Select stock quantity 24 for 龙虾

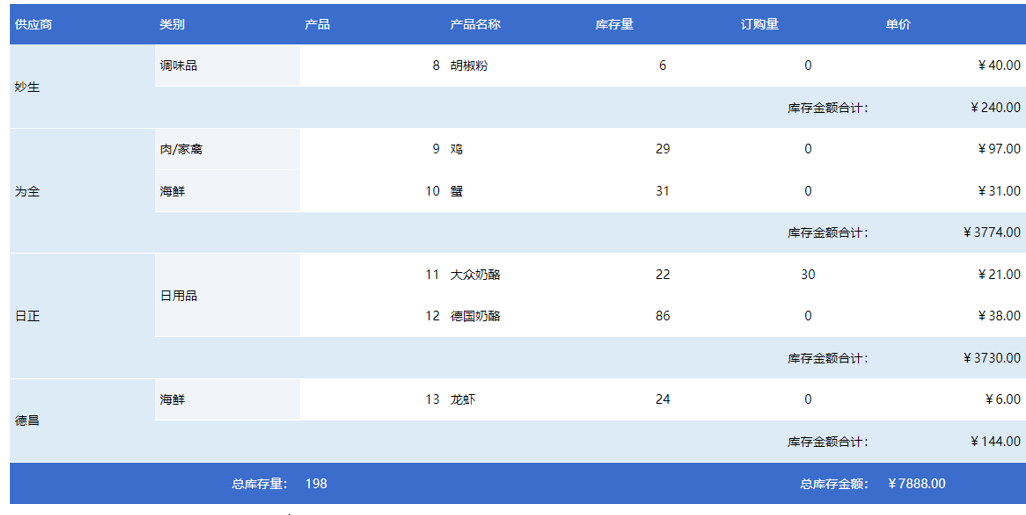pyautogui.click(x=663, y=399)
